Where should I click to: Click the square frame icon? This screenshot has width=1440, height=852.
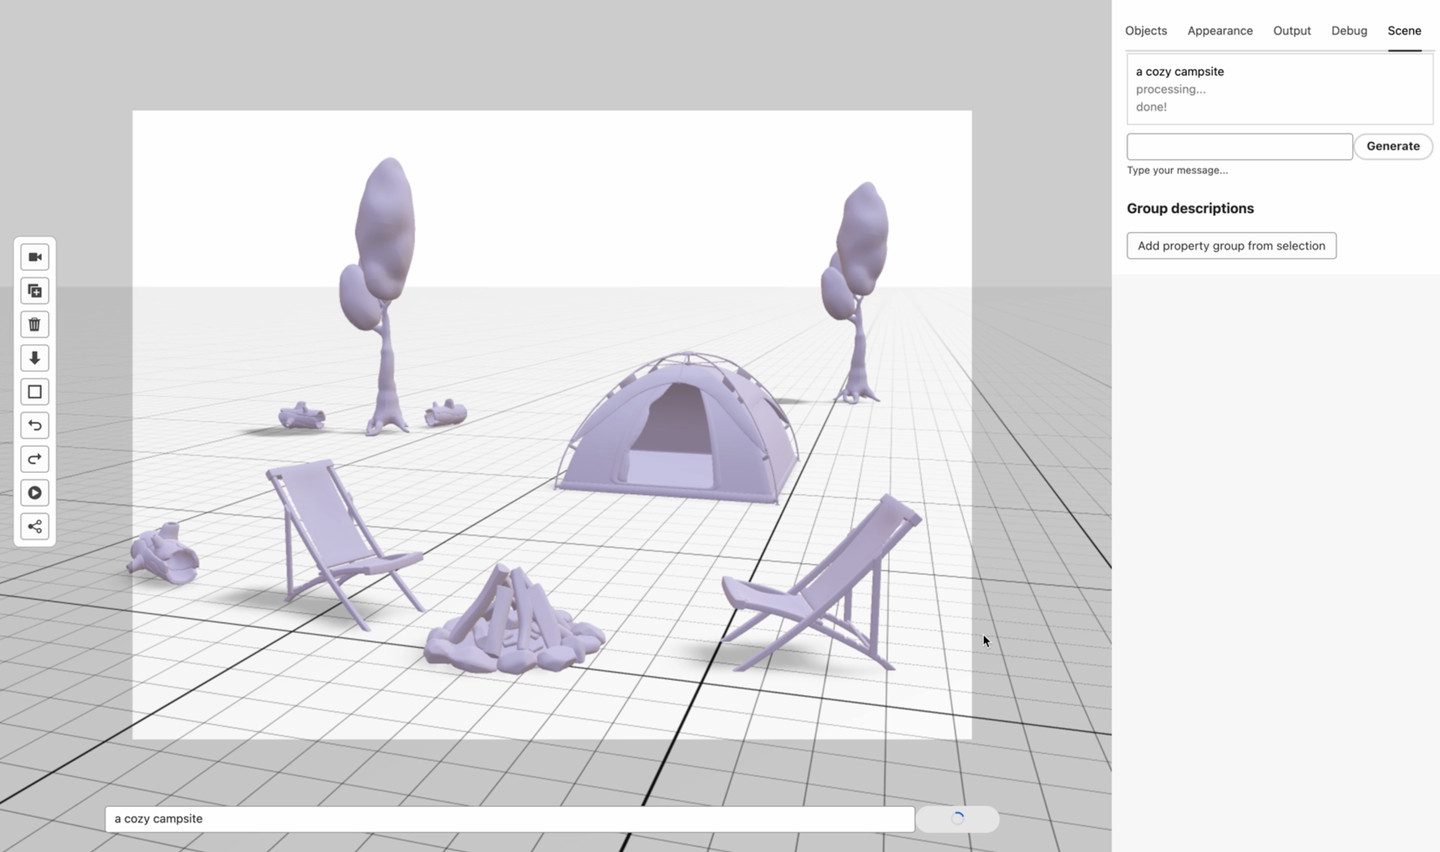tap(35, 392)
